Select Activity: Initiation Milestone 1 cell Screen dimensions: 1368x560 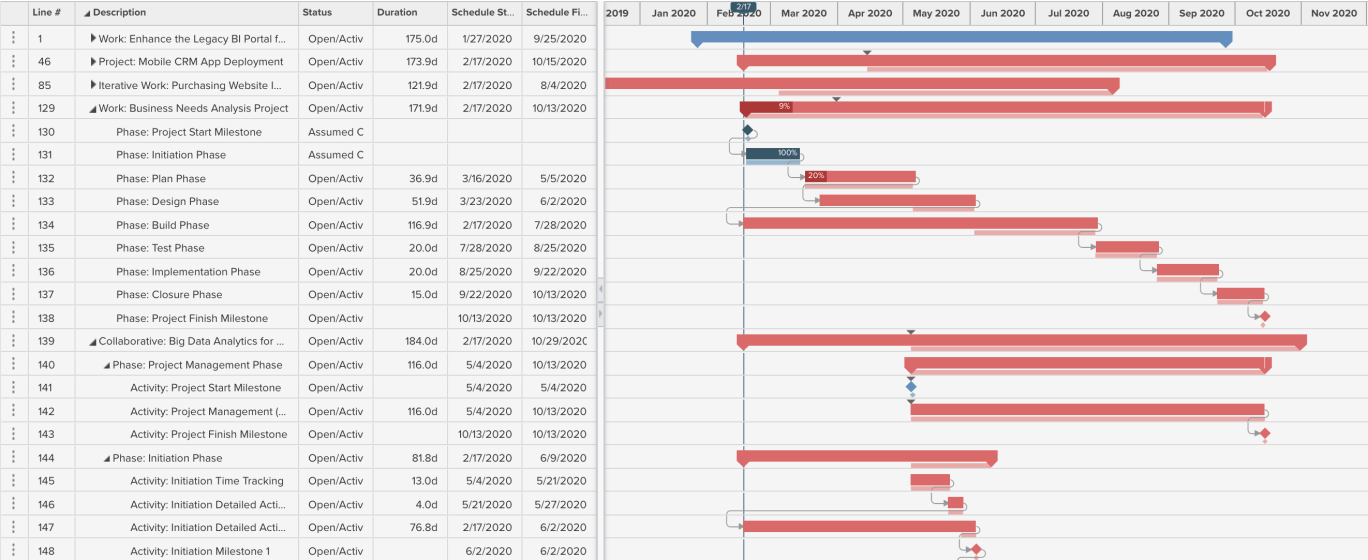[187, 551]
